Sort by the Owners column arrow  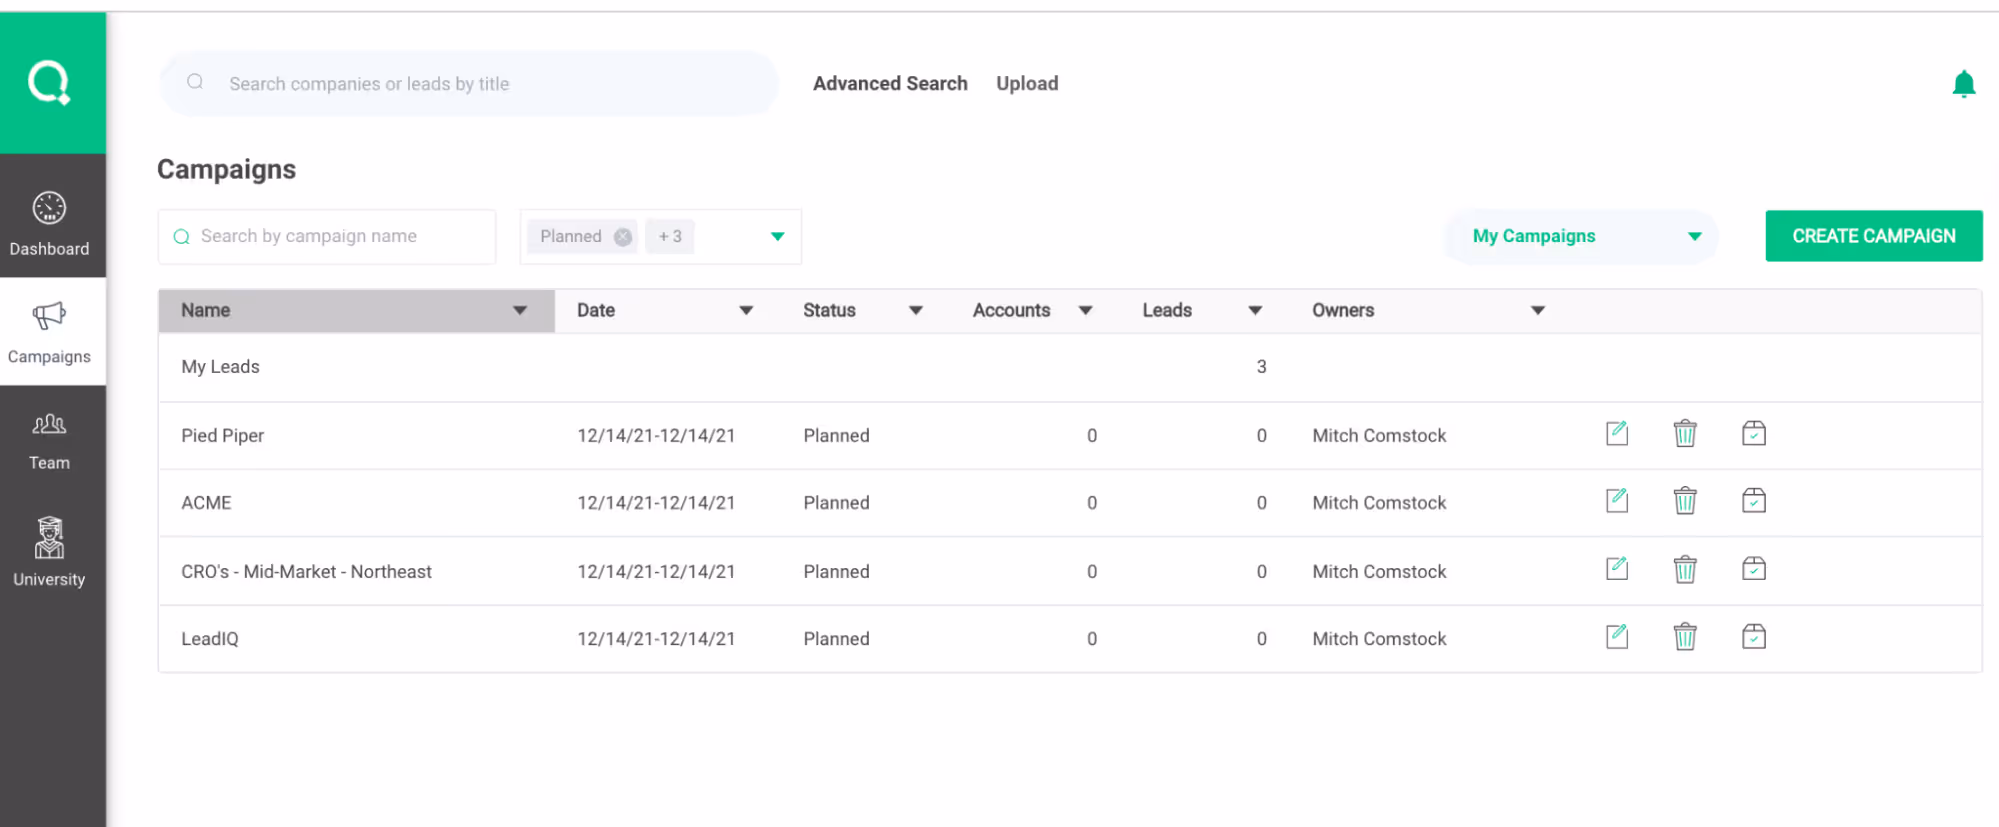tap(1538, 311)
